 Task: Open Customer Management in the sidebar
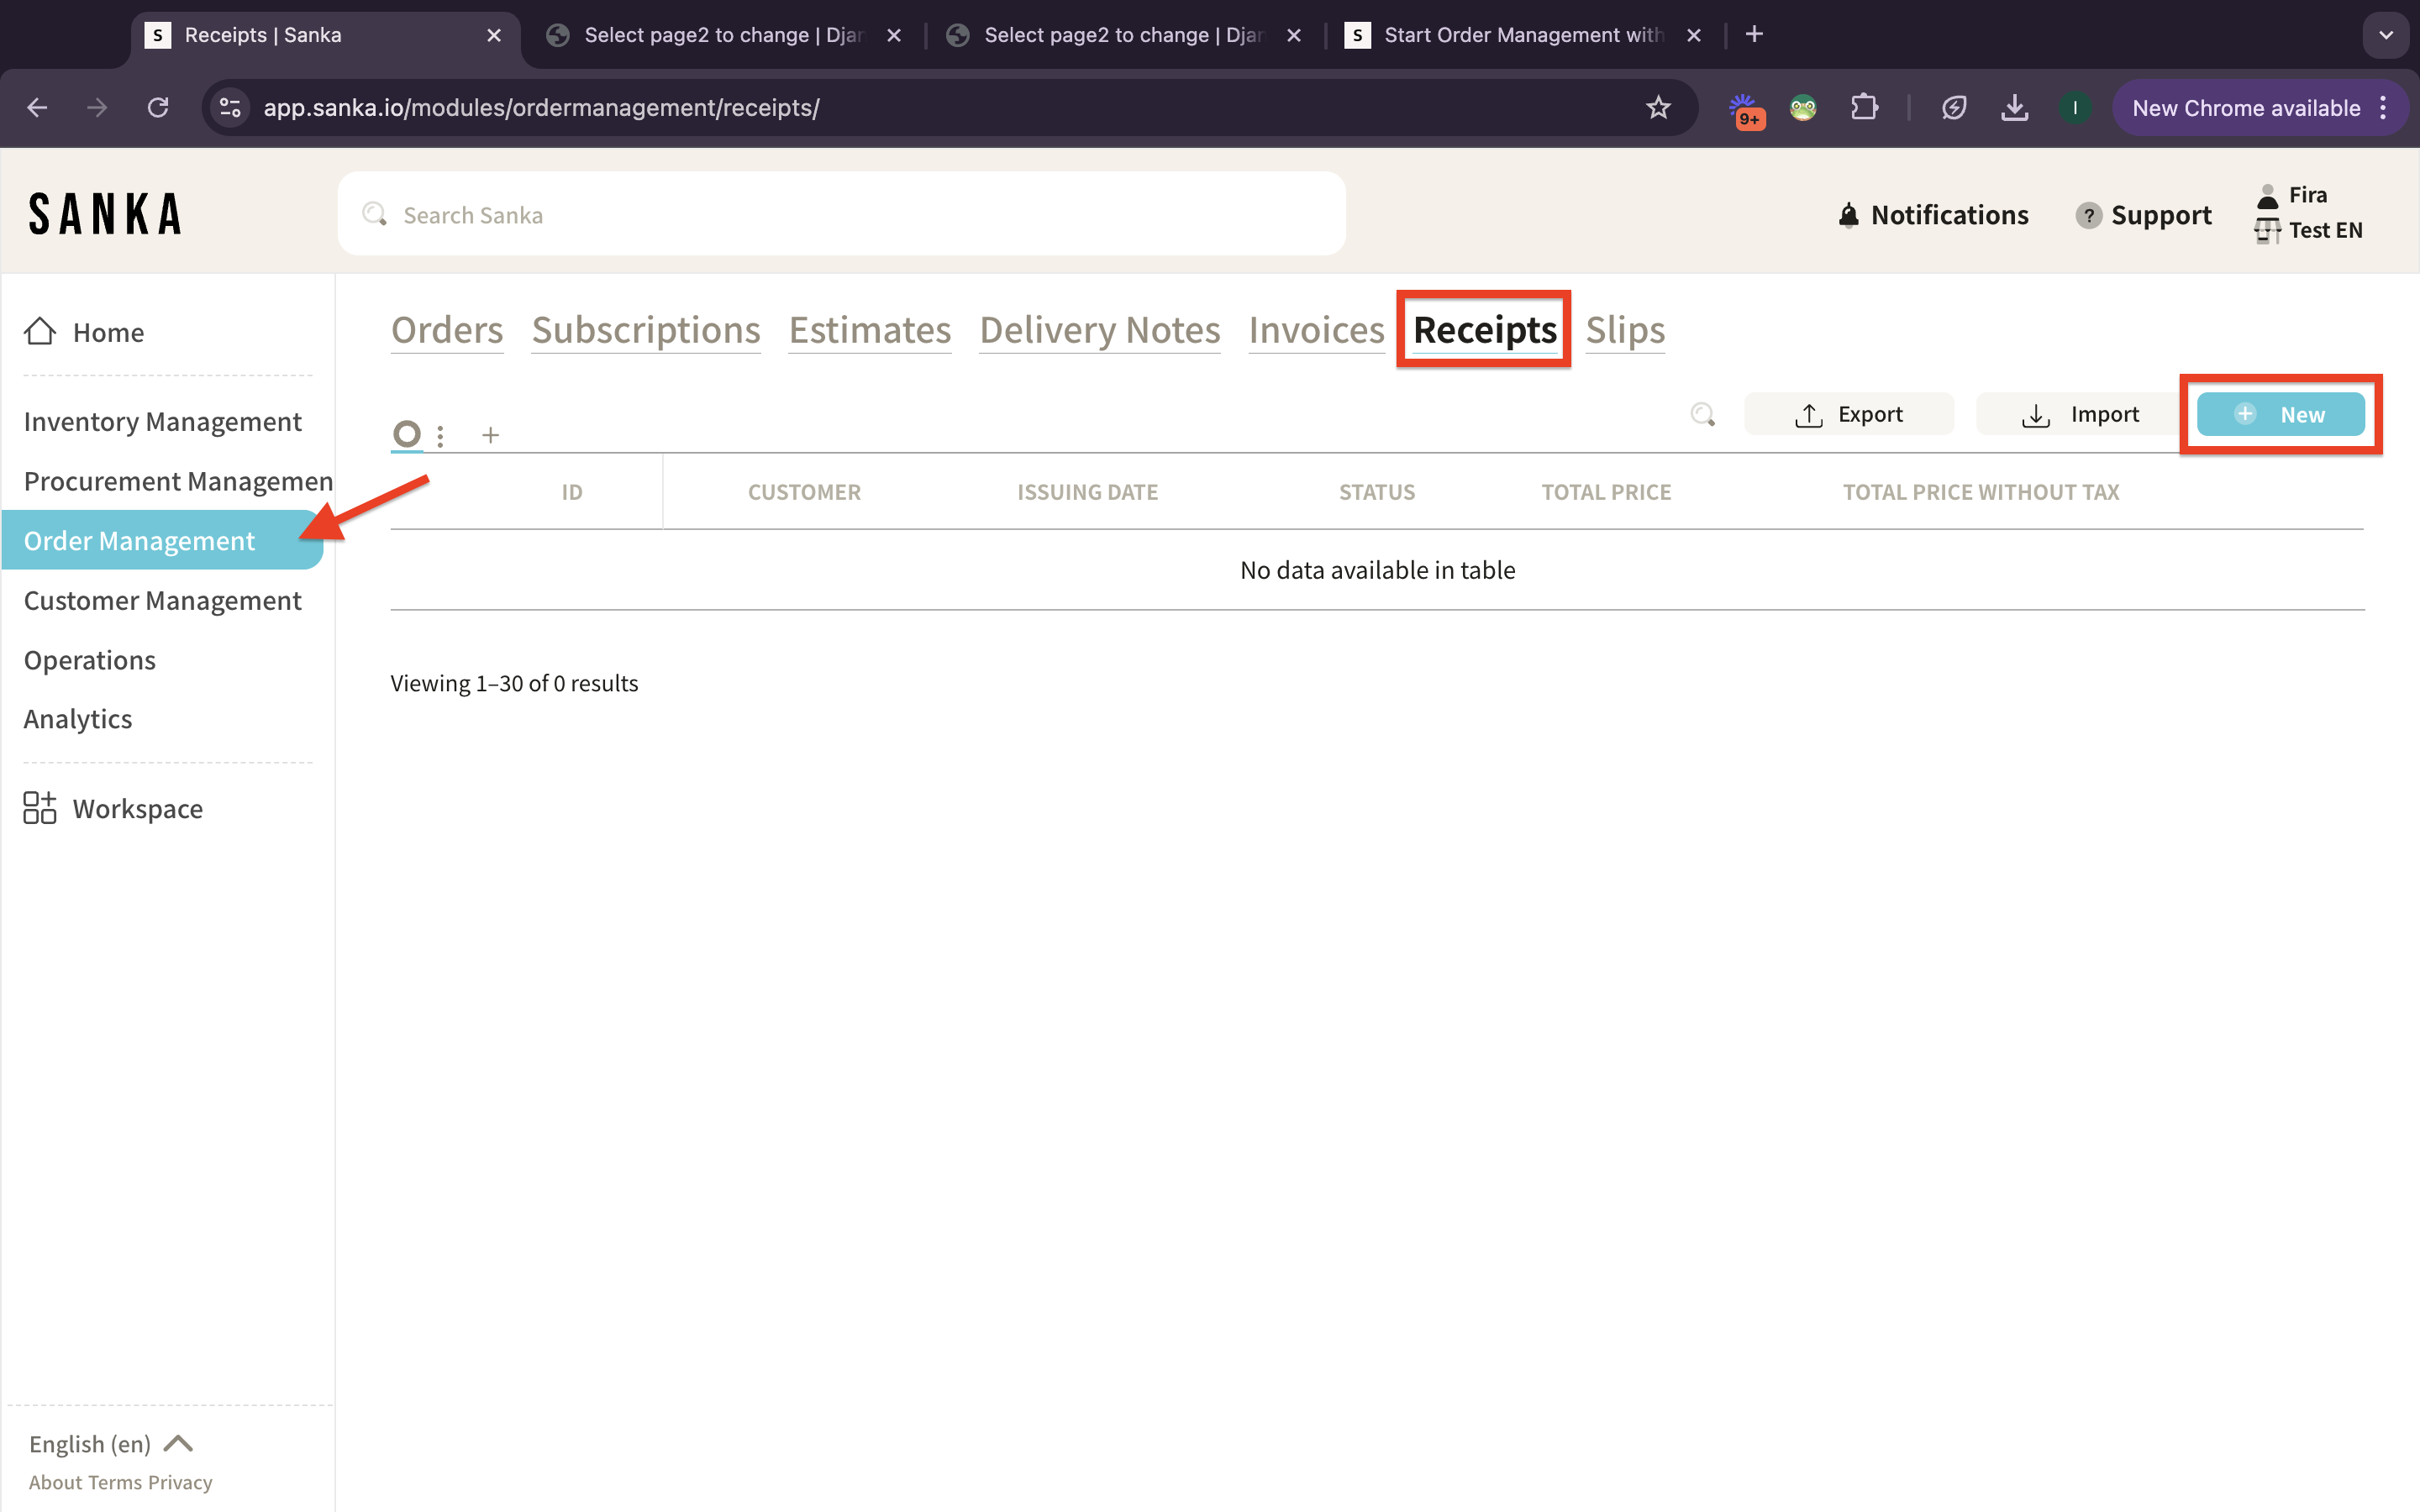pos(162,600)
